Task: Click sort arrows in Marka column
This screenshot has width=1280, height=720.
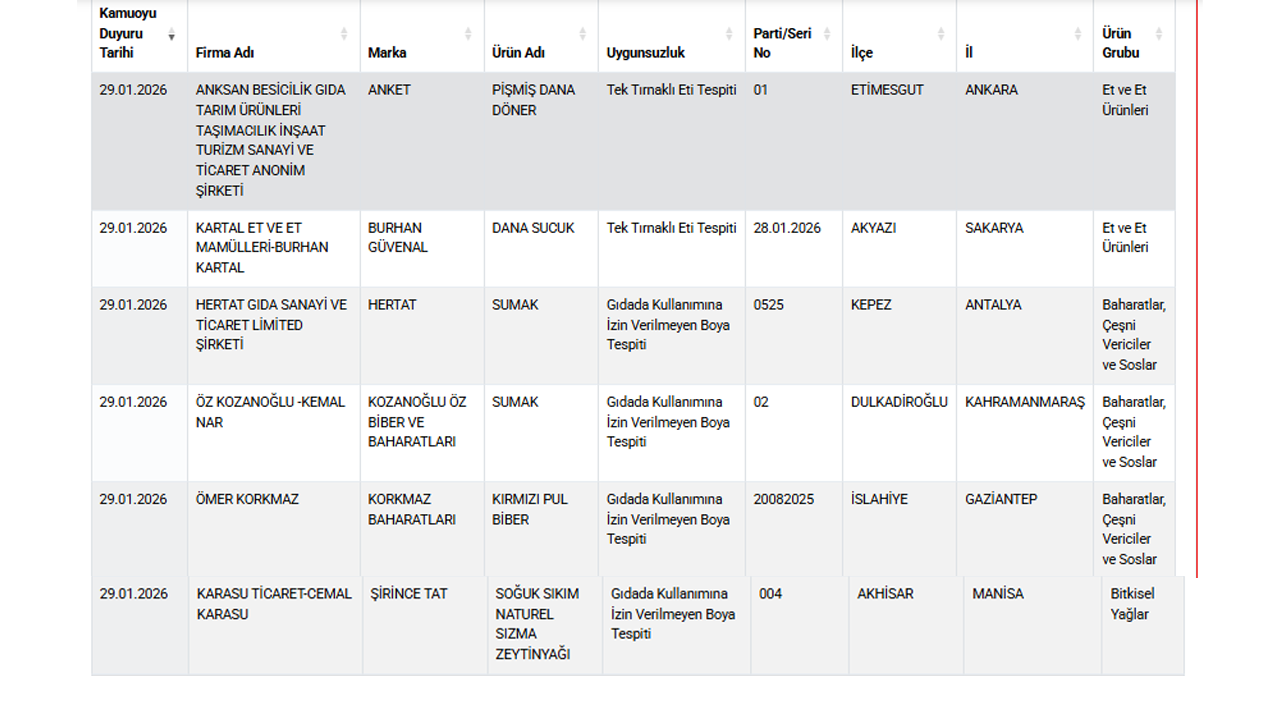Action: tap(468, 34)
